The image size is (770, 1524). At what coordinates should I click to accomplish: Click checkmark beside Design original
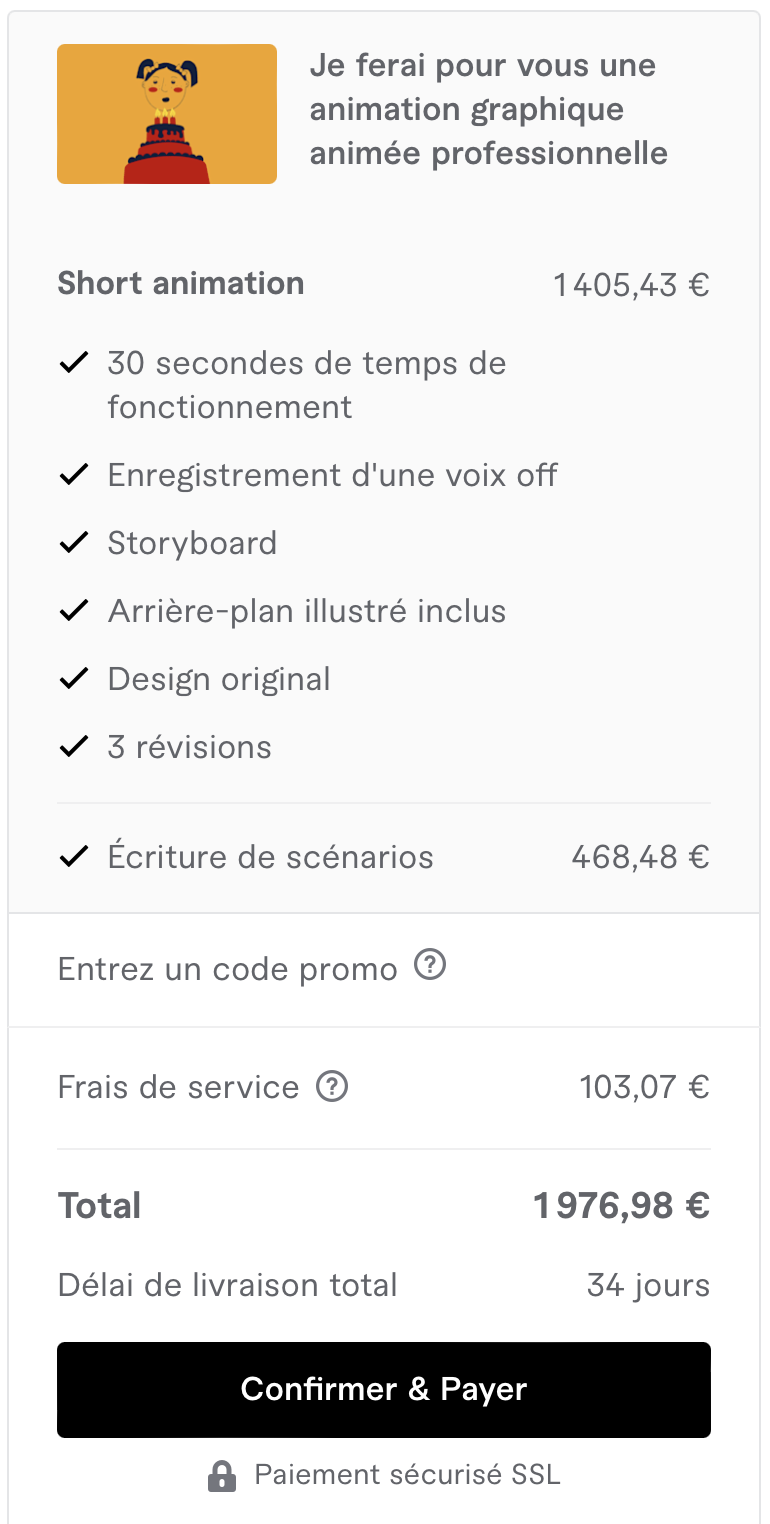click(x=74, y=679)
